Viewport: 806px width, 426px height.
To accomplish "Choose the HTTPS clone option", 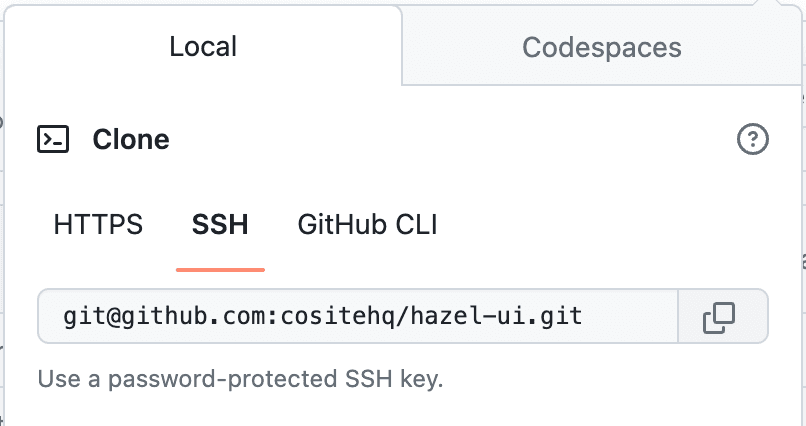I will click(x=98, y=225).
